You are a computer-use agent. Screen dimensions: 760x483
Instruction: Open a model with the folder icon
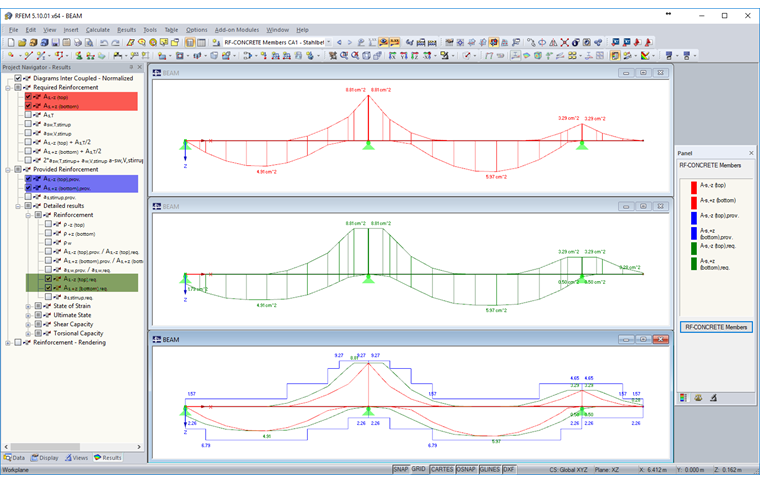coord(22,43)
